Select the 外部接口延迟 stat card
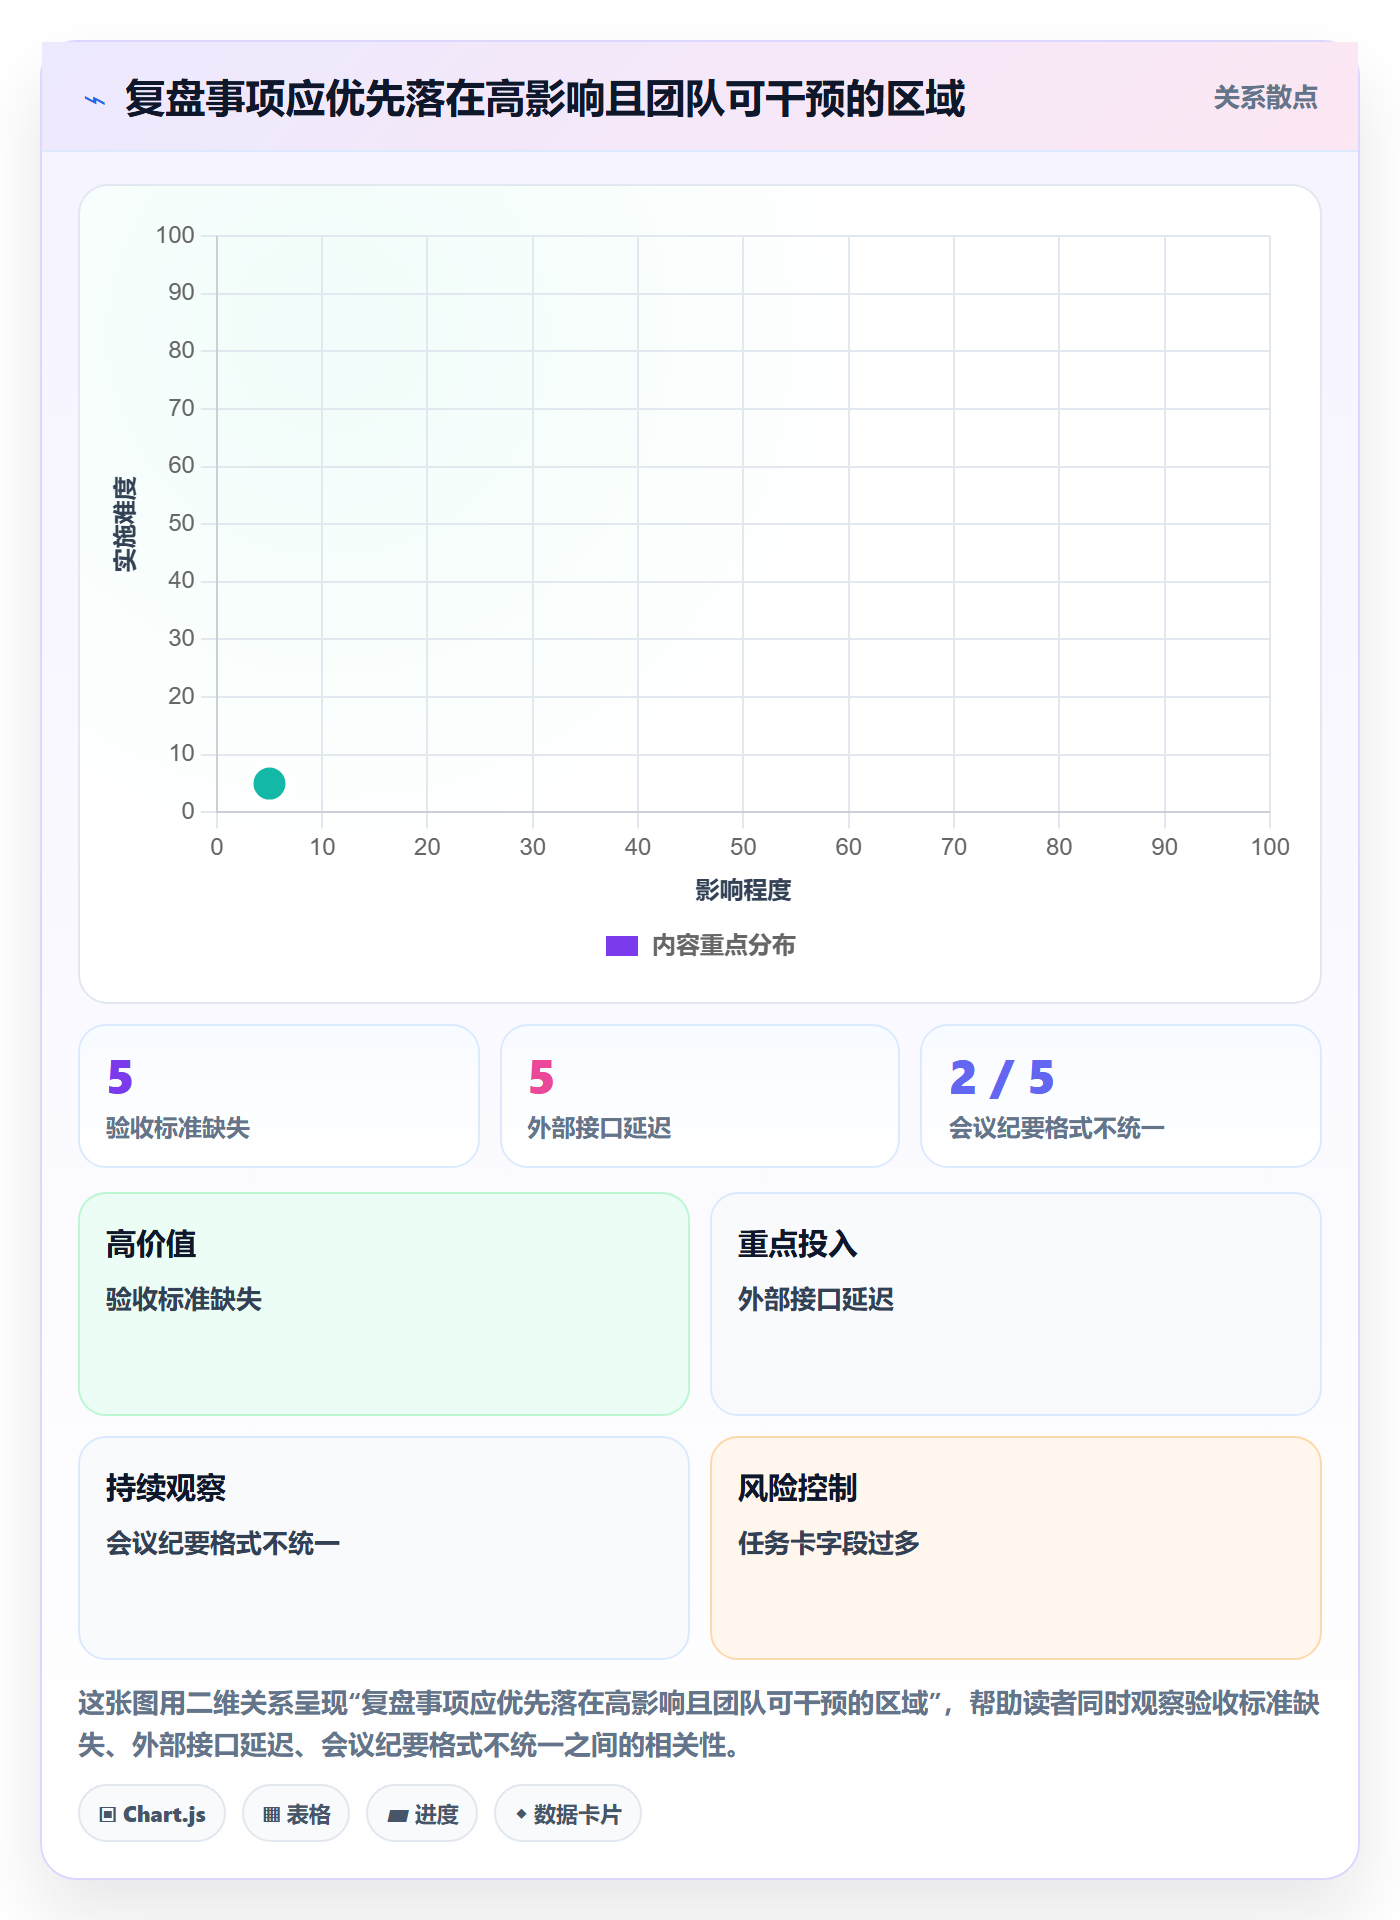The height and width of the screenshot is (1920, 1400). [x=700, y=1096]
